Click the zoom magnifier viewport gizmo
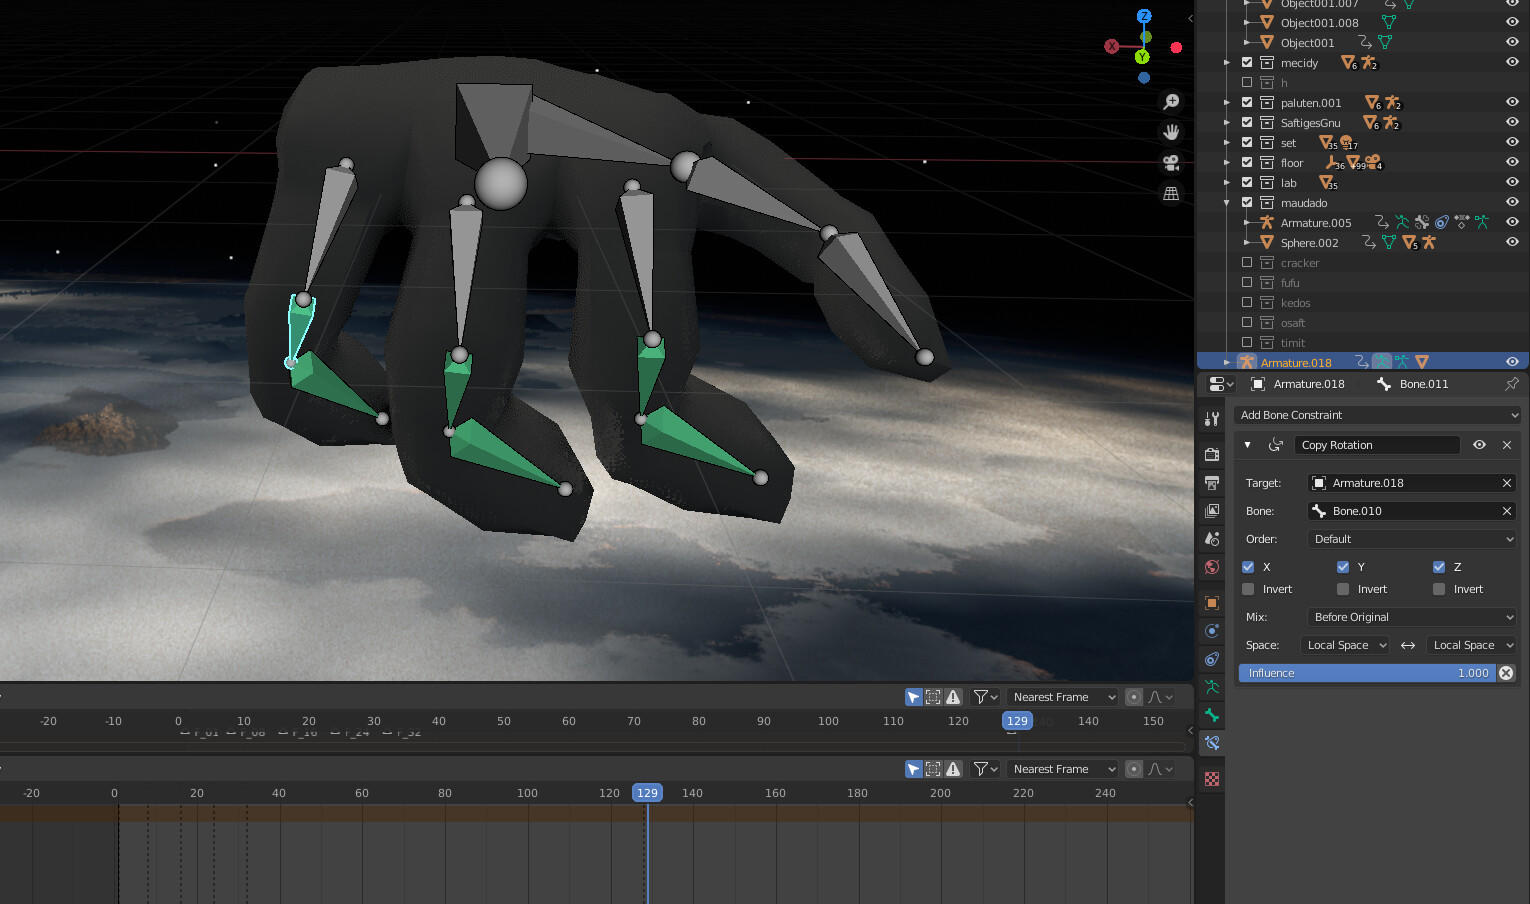 click(x=1171, y=102)
